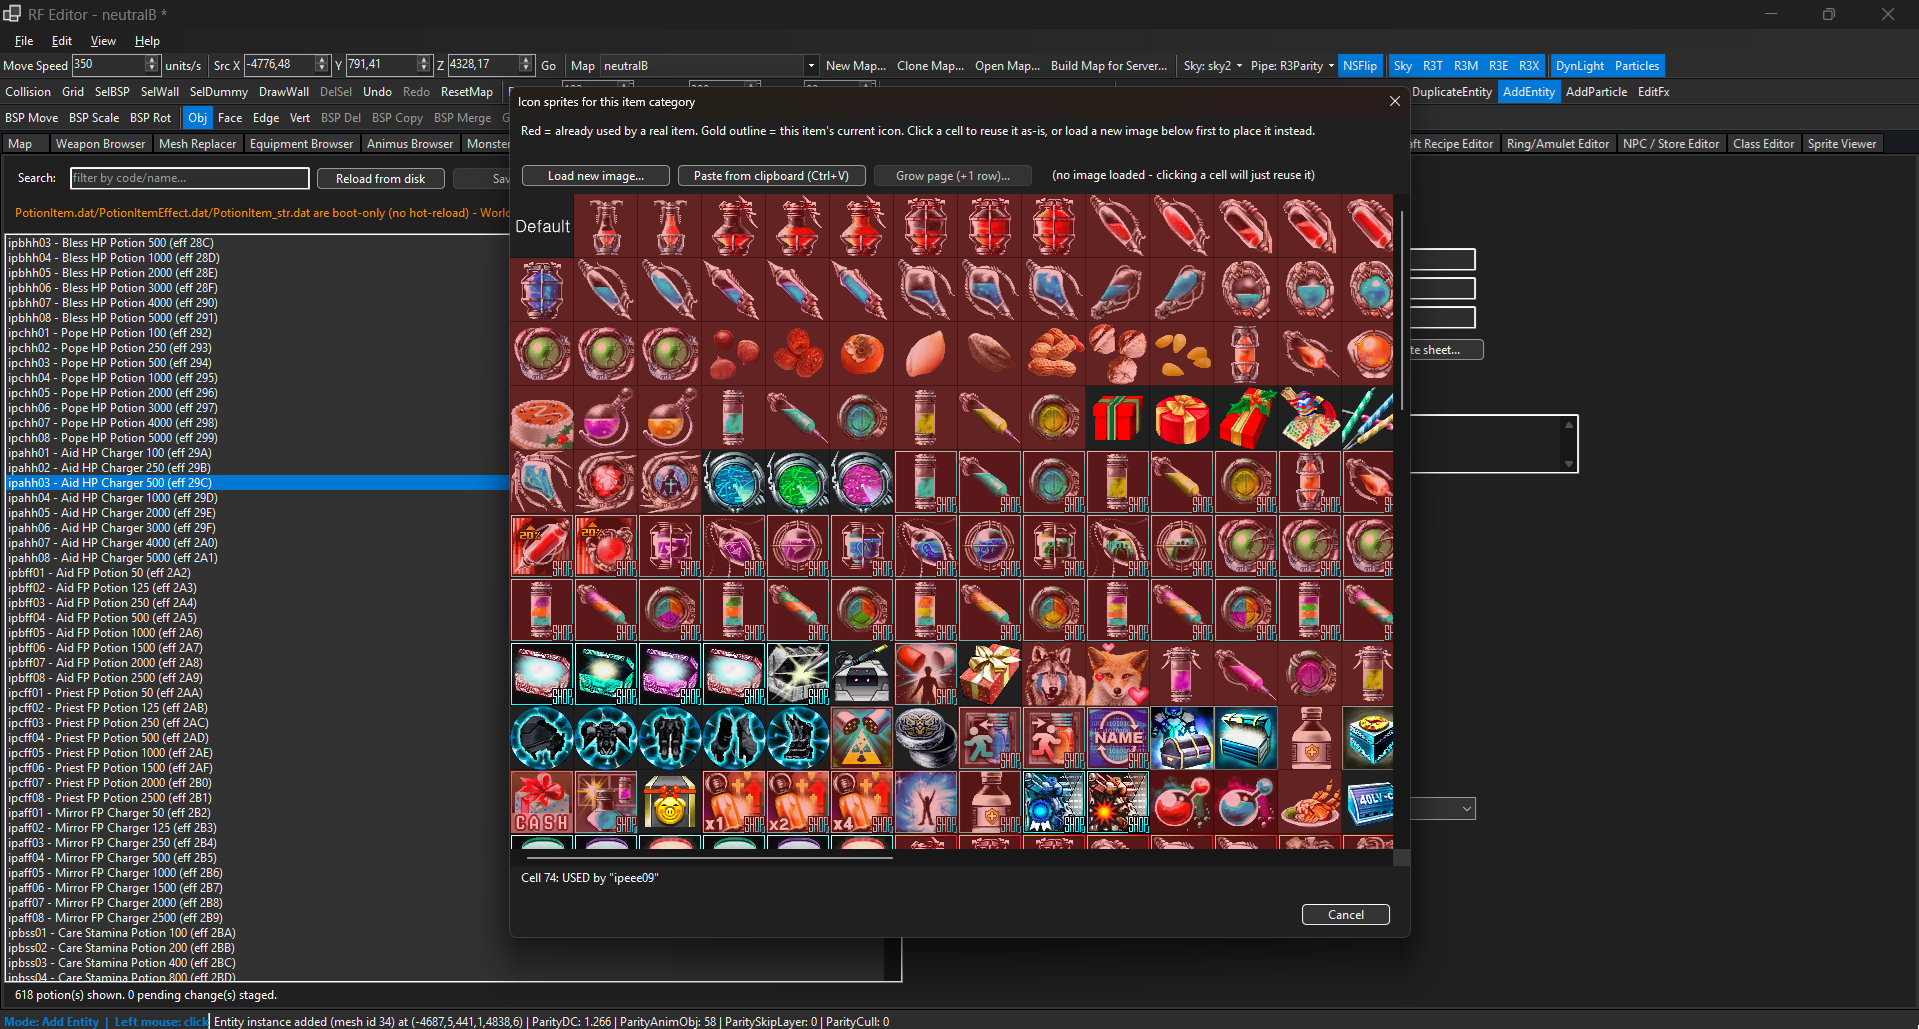
Task: Click Load new image button
Action: (x=596, y=176)
